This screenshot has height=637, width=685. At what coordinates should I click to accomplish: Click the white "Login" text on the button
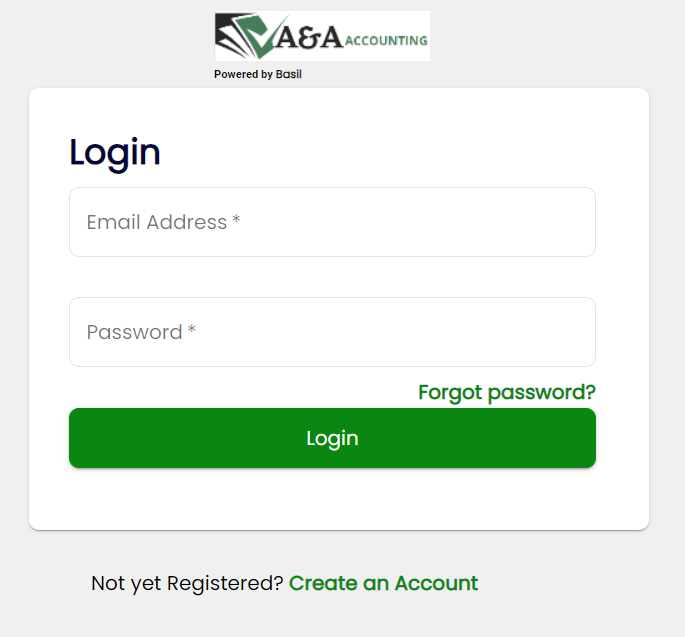(332, 438)
